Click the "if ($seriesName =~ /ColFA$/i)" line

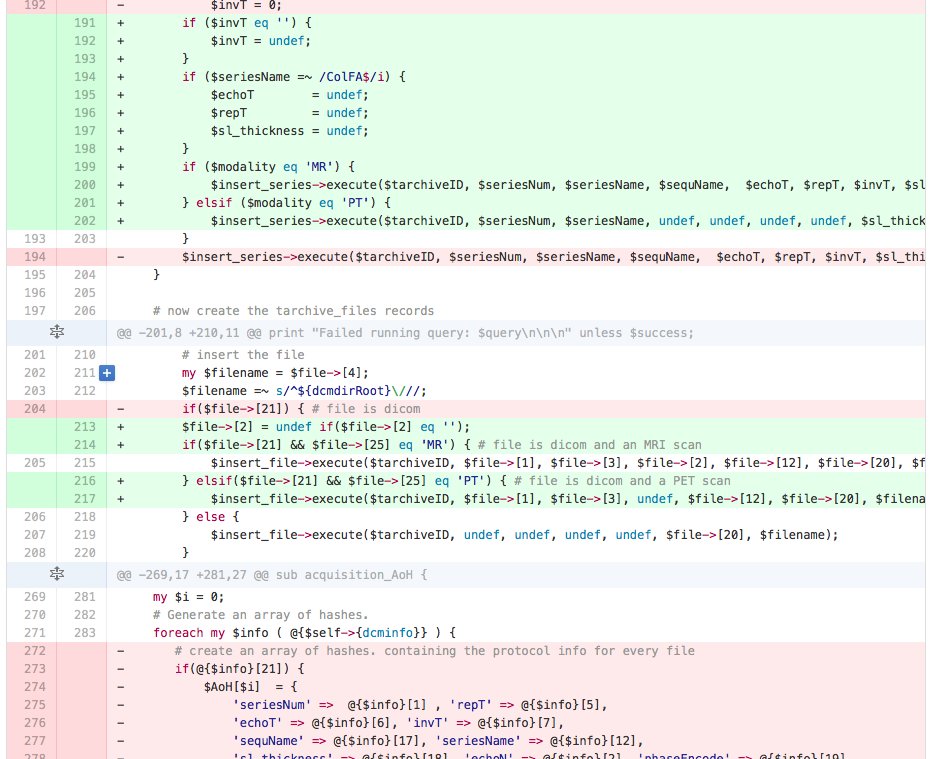coord(293,77)
